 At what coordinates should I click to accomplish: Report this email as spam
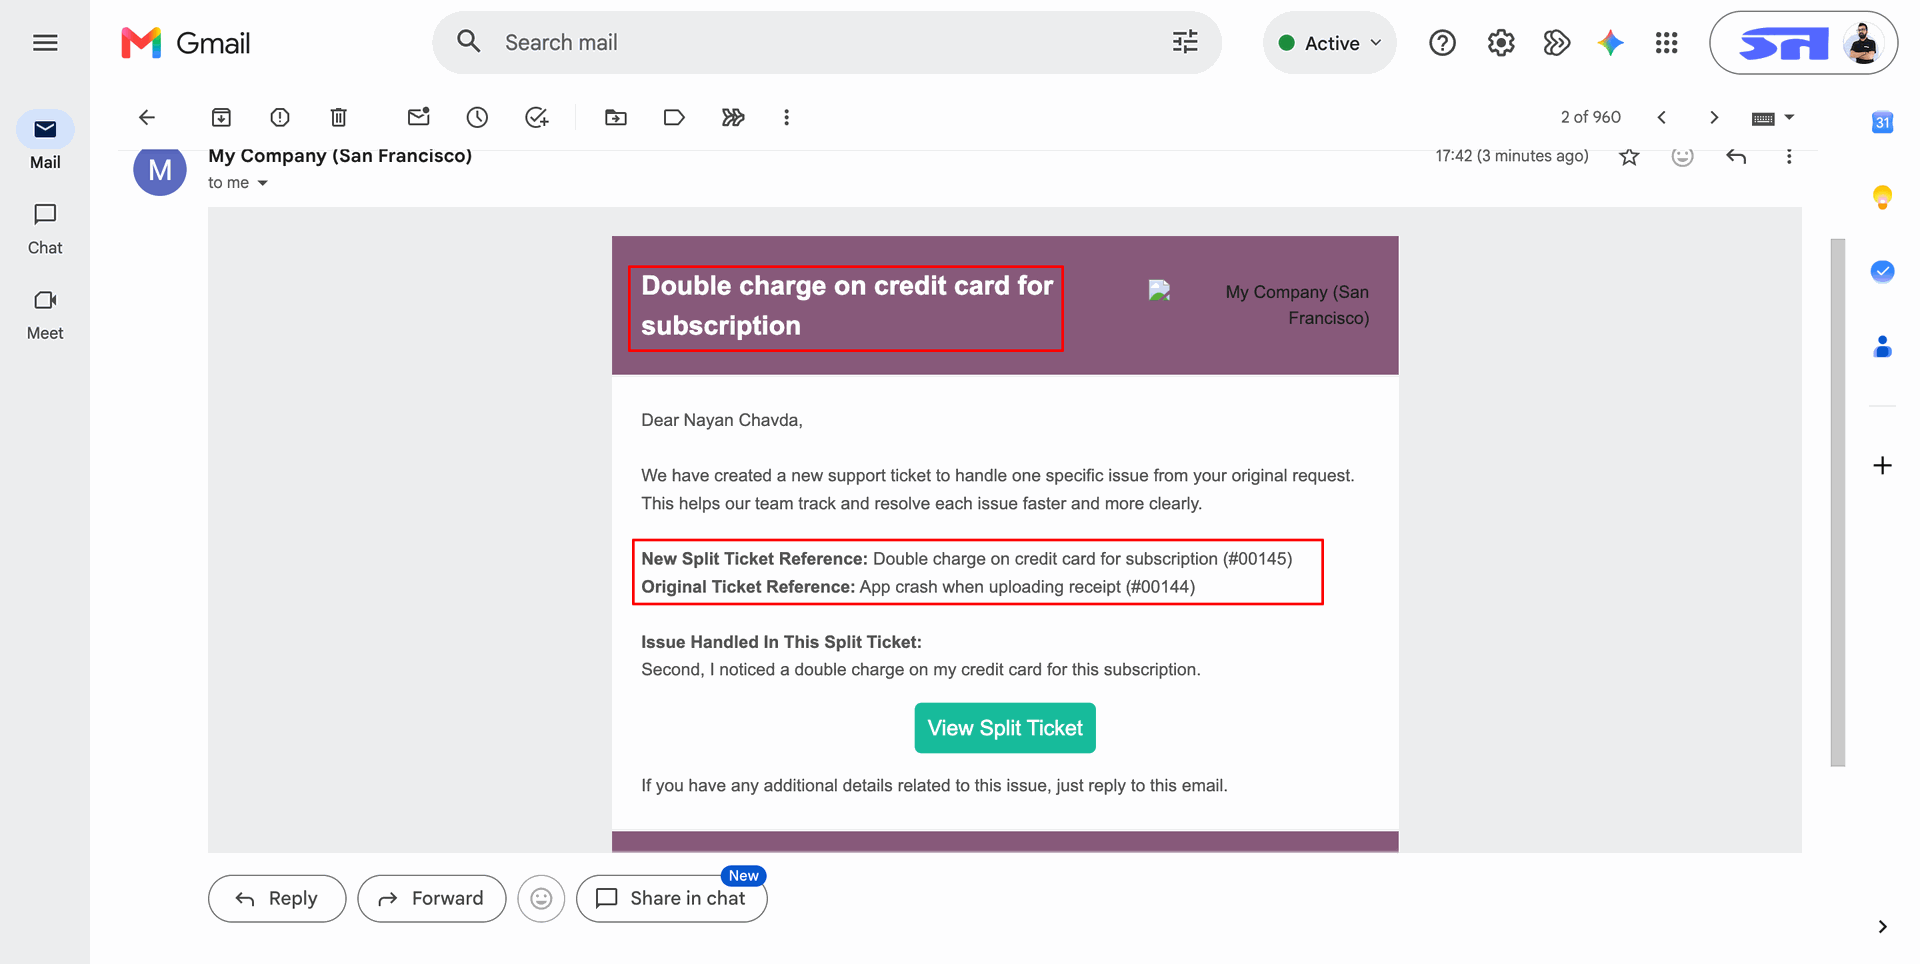click(x=280, y=118)
